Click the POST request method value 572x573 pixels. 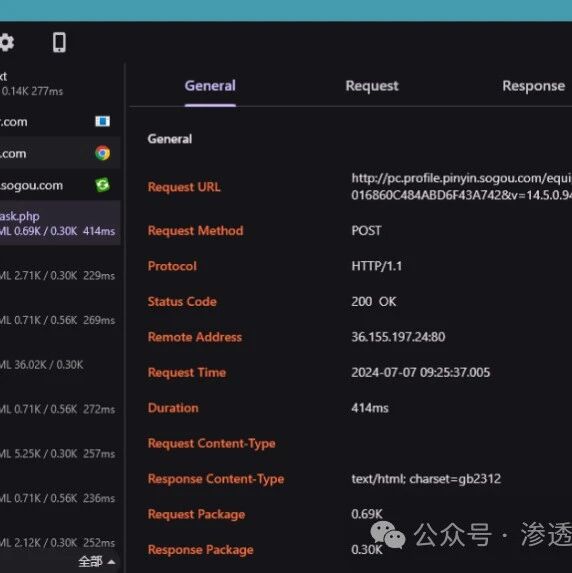click(366, 231)
